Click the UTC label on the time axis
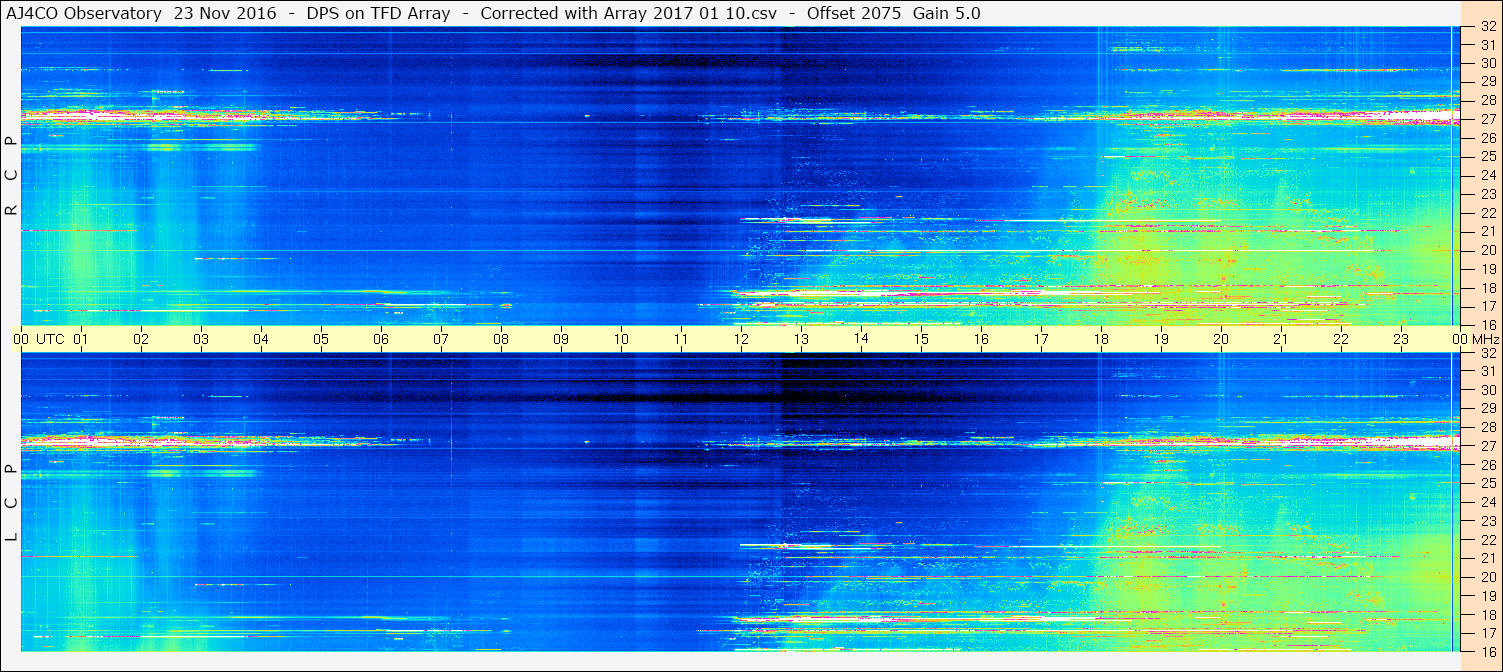The height and width of the screenshot is (672, 1503). [50, 339]
